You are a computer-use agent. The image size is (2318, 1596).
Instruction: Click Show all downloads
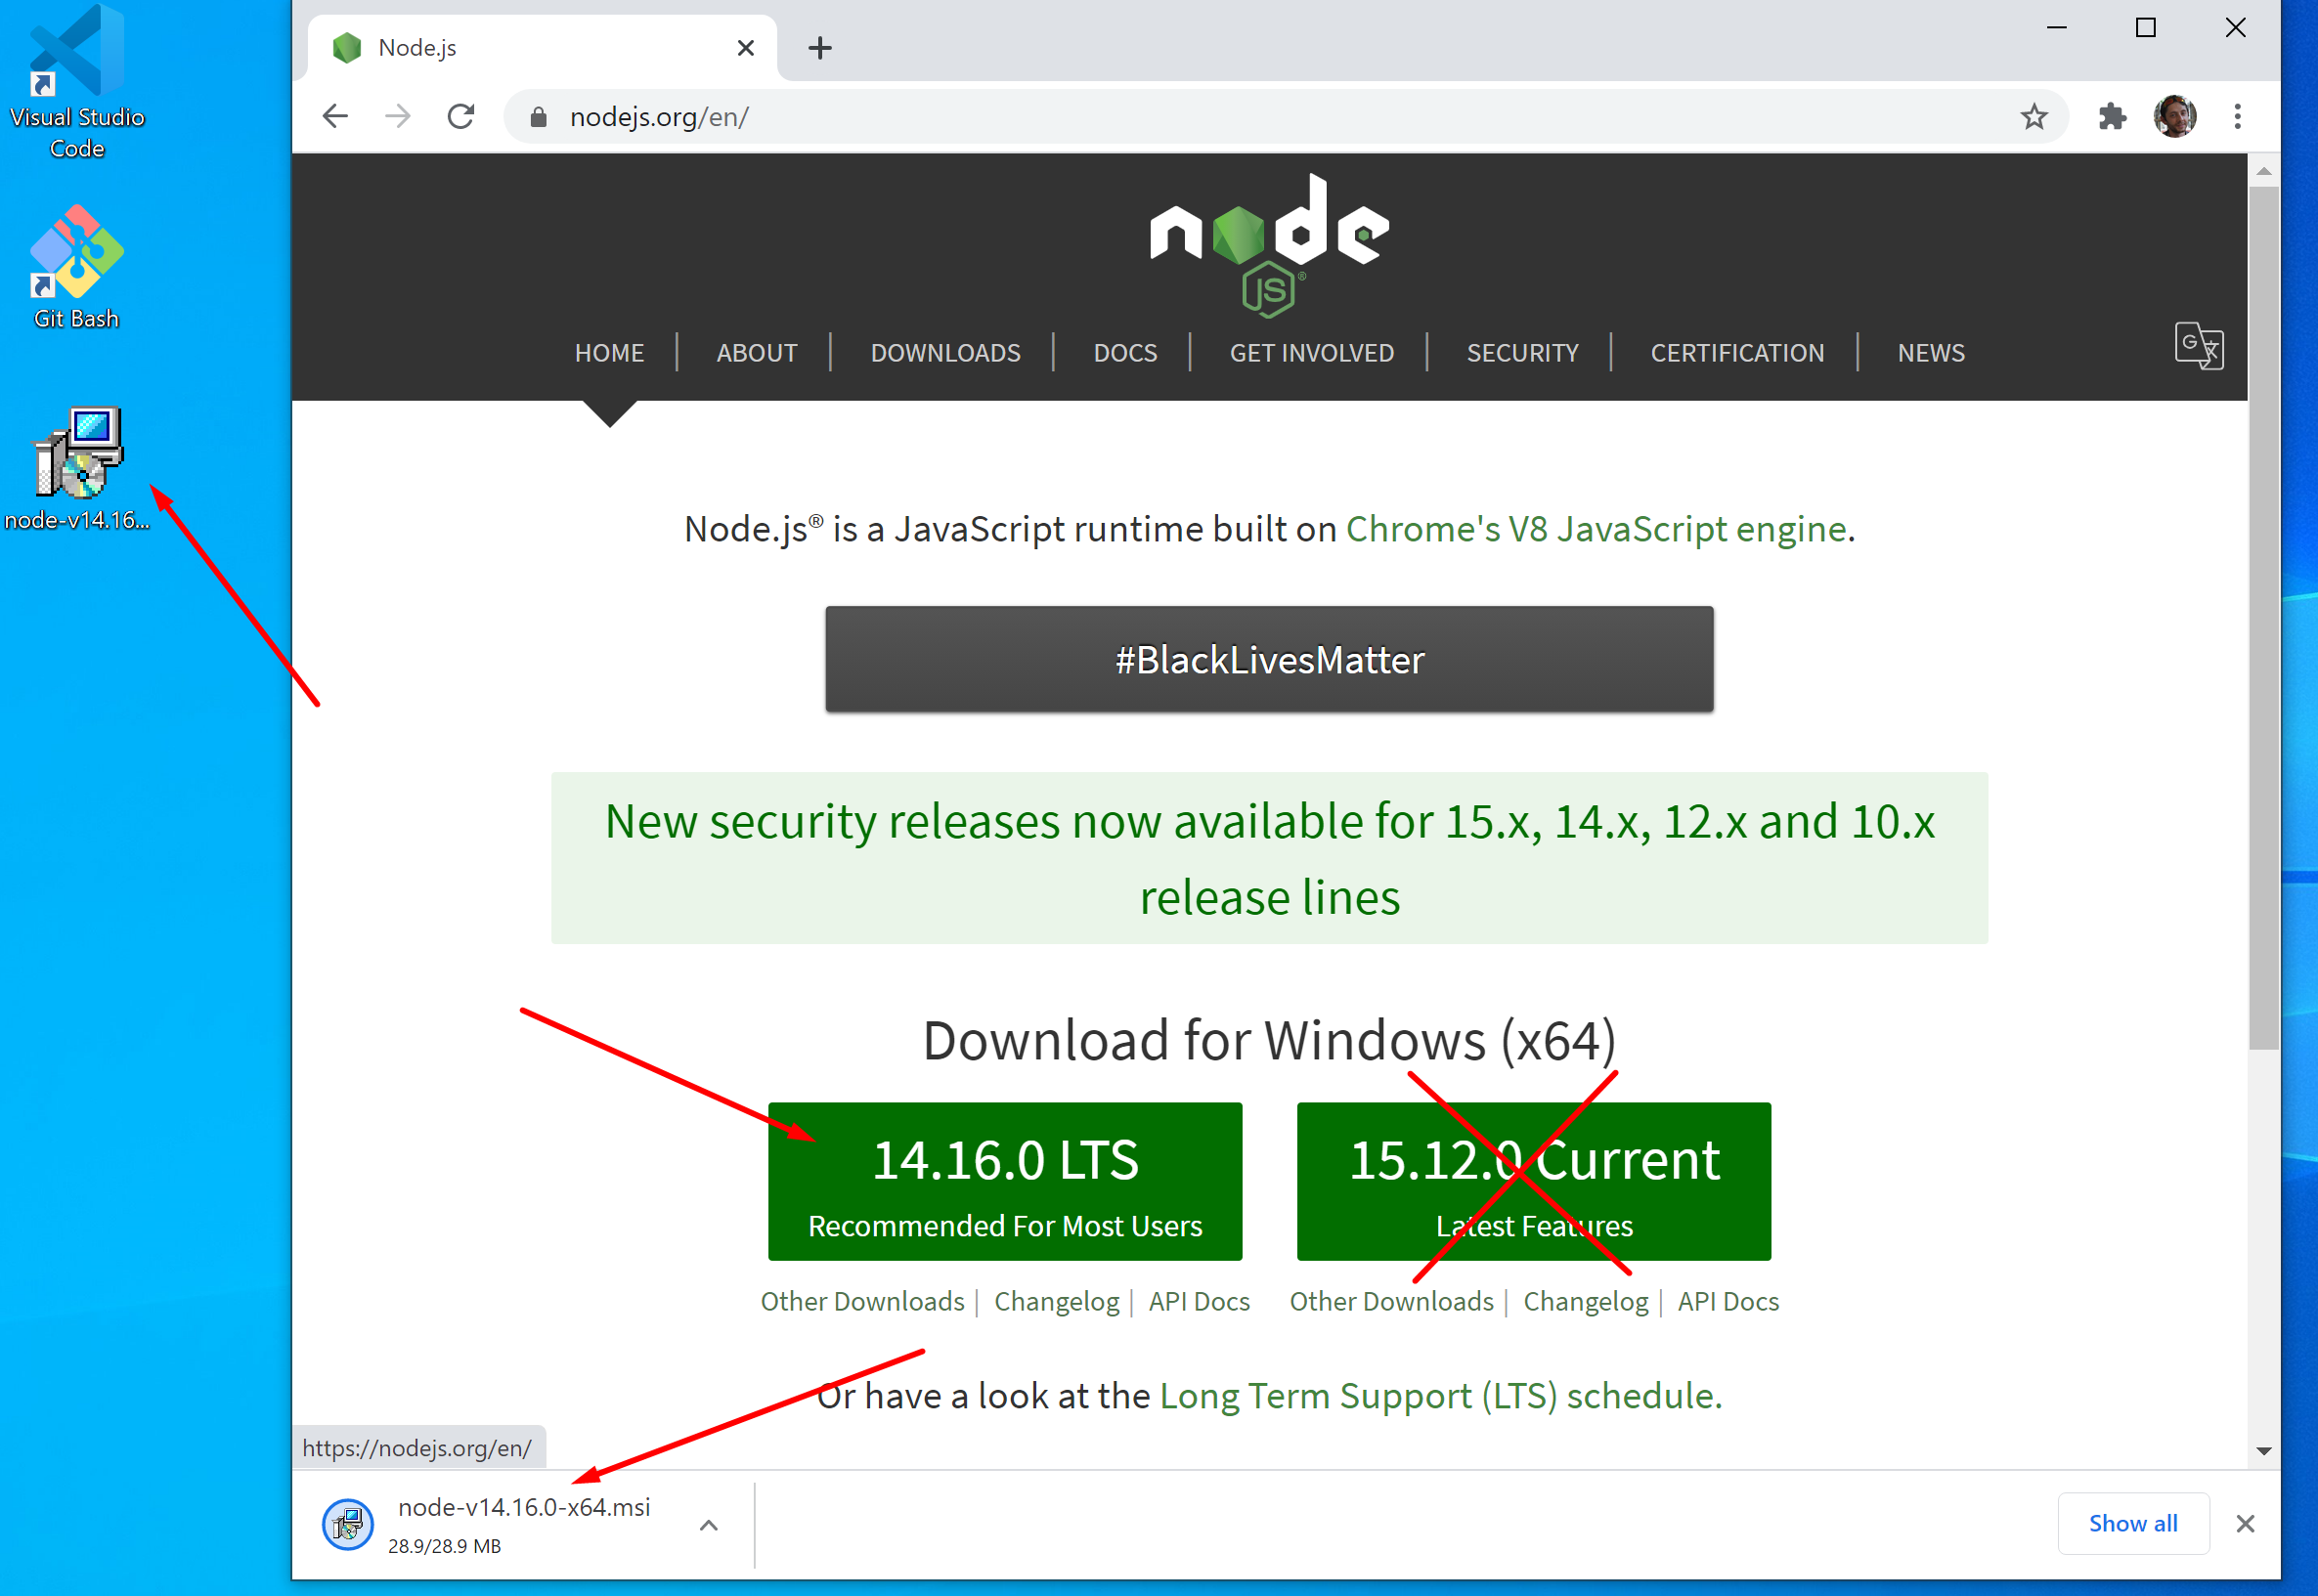(2133, 1523)
